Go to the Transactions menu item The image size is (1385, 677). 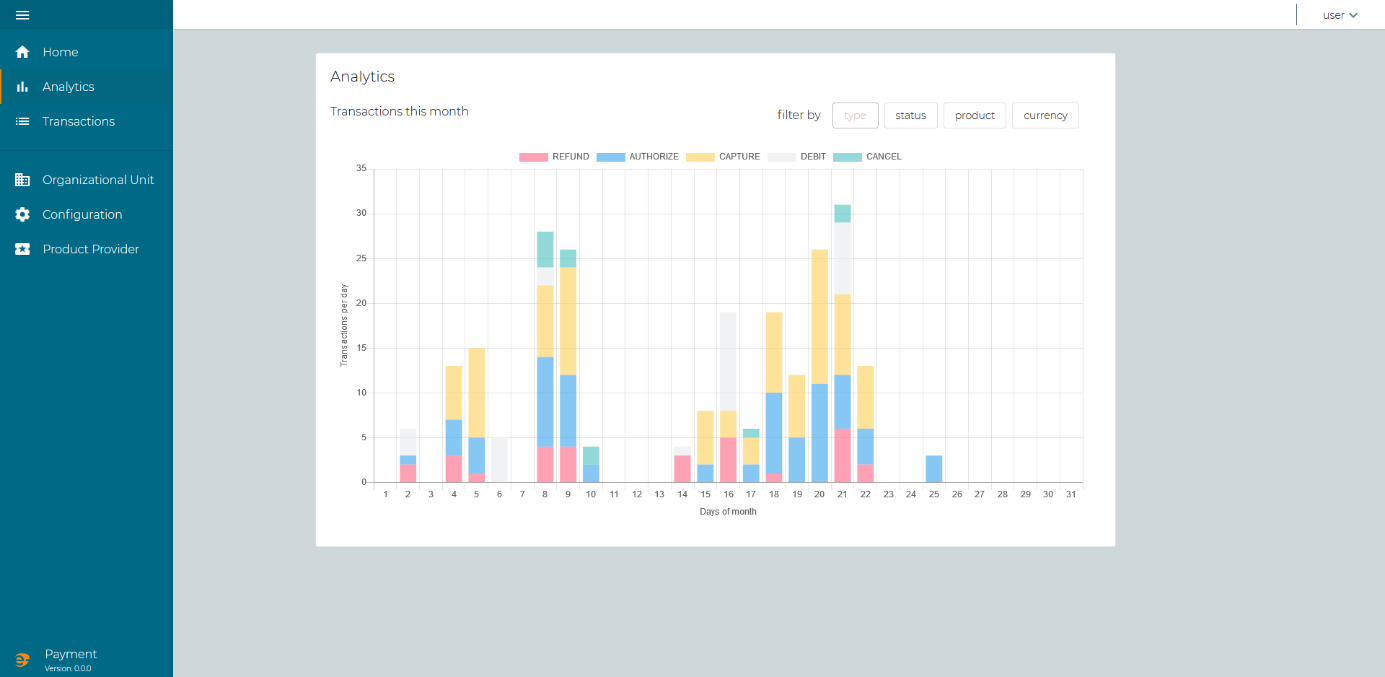pyautogui.click(x=78, y=121)
